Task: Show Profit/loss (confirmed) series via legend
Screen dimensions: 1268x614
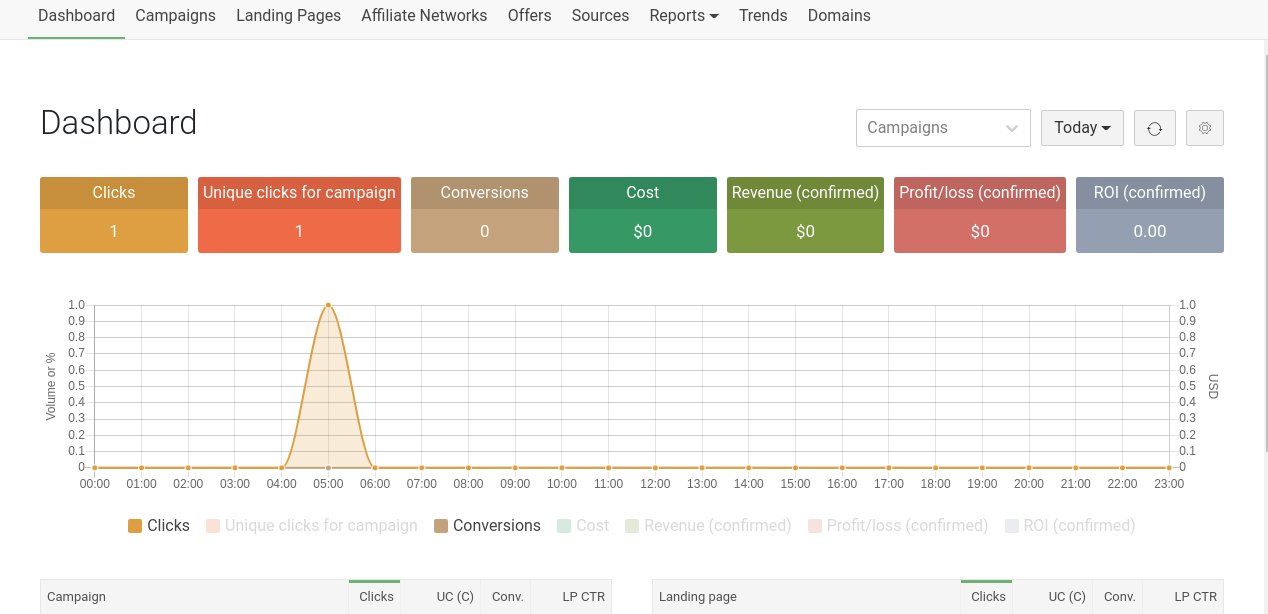Action: click(x=898, y=526)
